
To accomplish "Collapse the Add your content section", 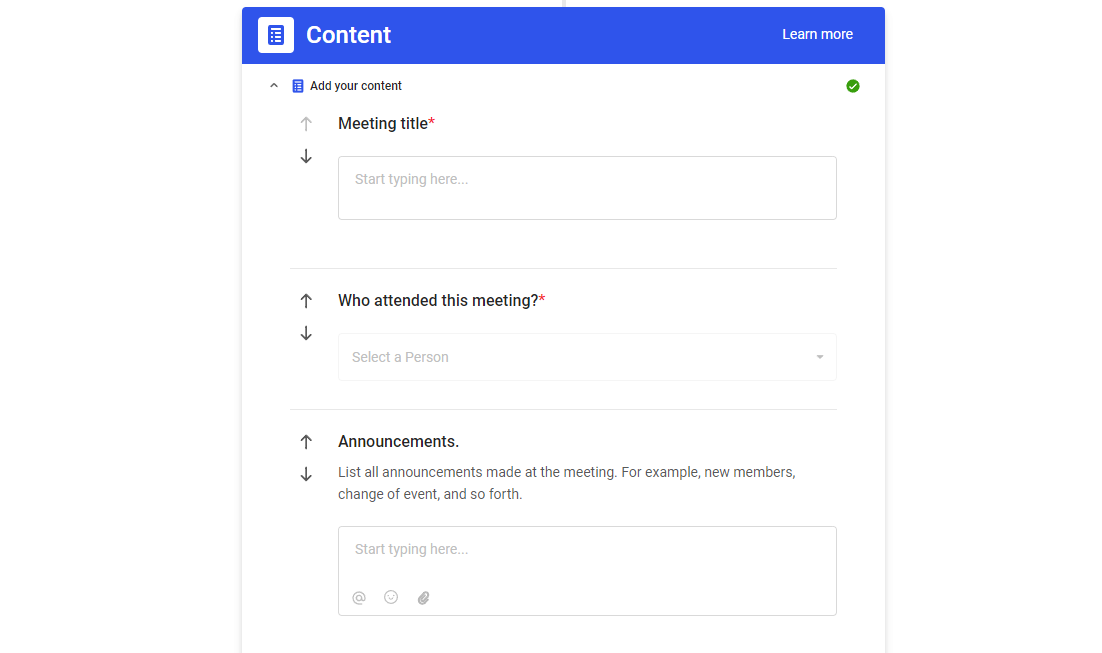I will 273,85.
